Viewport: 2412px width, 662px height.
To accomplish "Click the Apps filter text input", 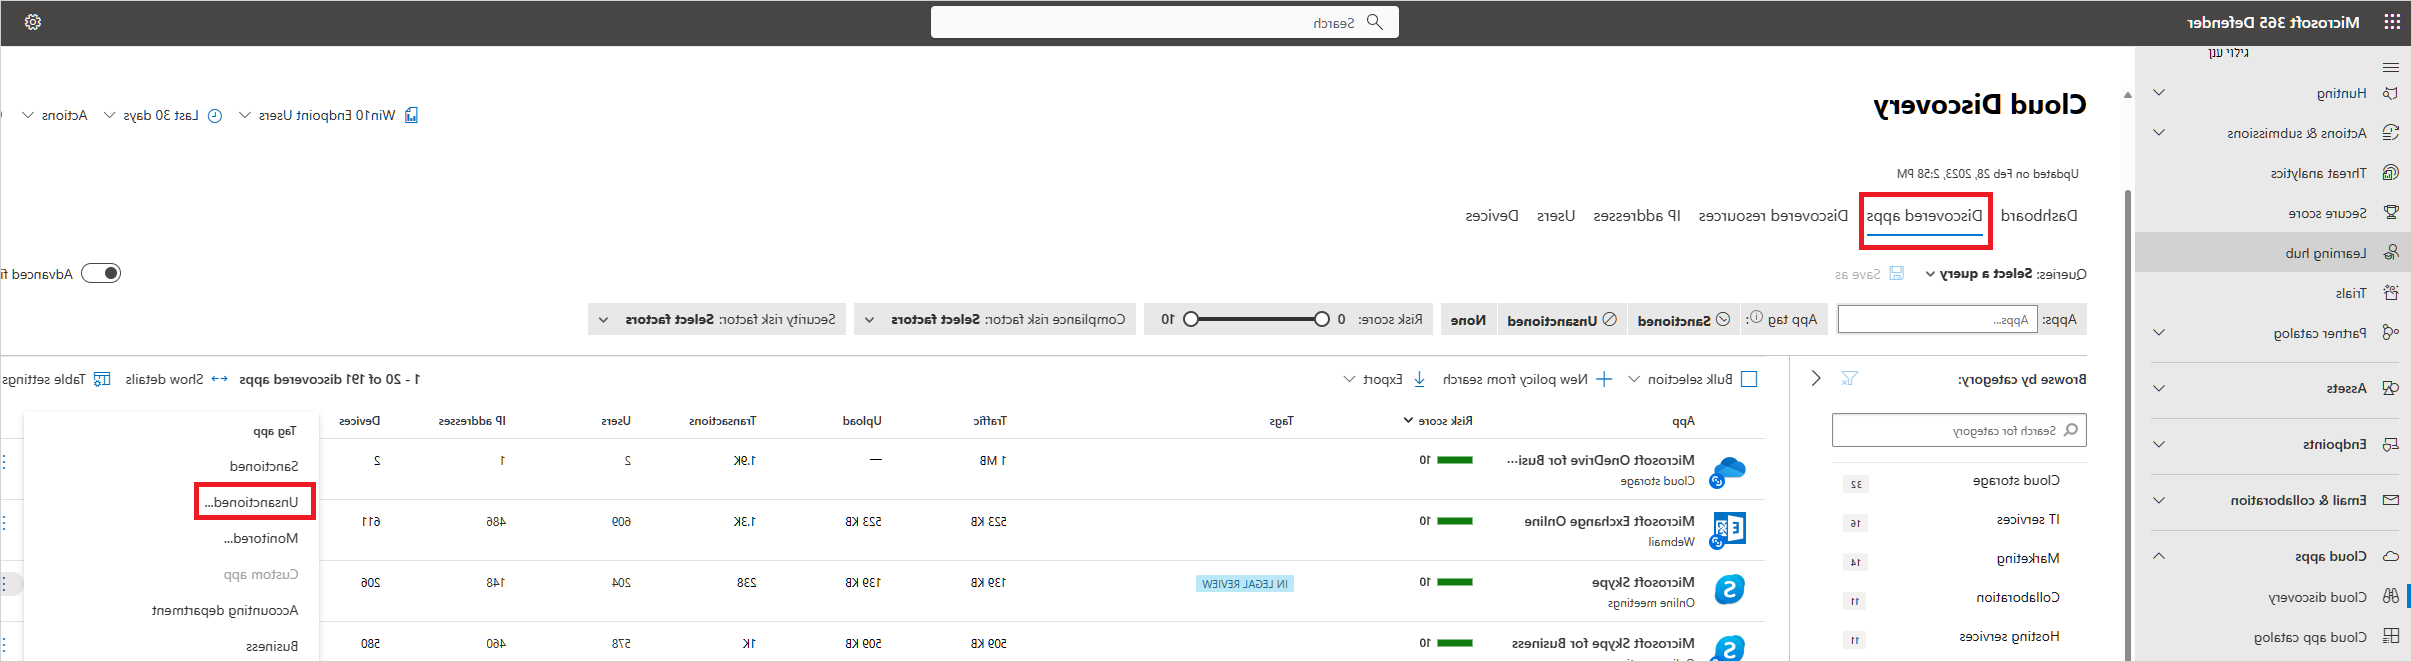I will [1937, 319].
